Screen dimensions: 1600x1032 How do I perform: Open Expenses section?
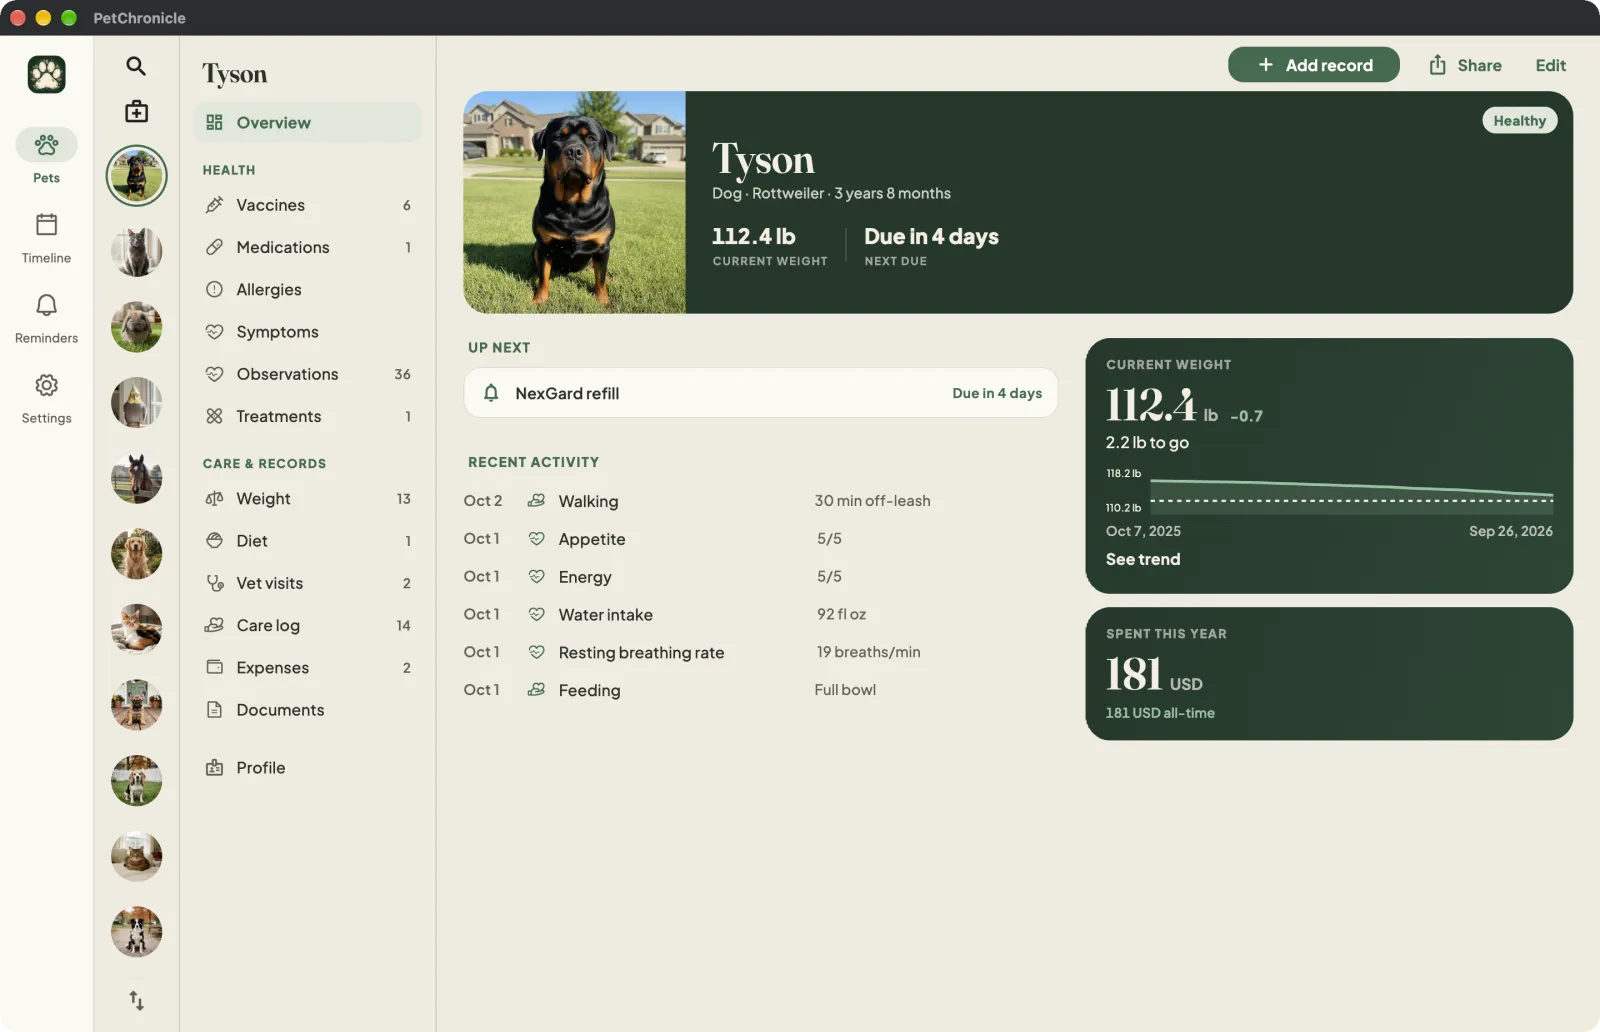point(307,667)
